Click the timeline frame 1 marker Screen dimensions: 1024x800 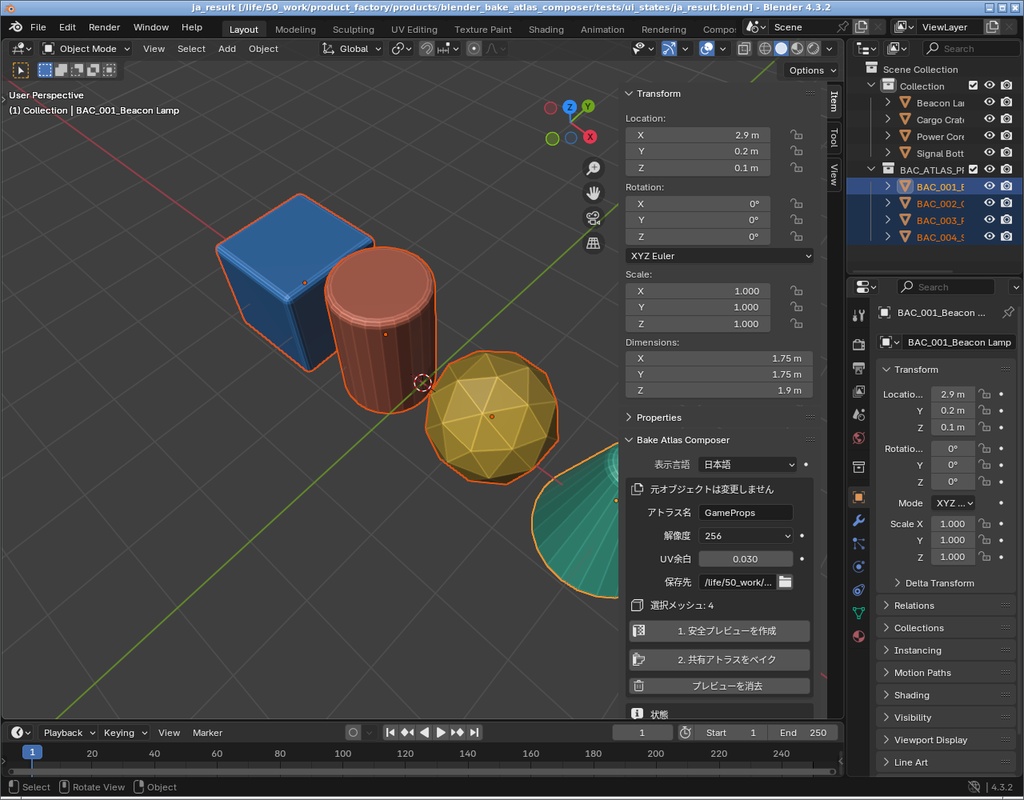click(32, 752)
